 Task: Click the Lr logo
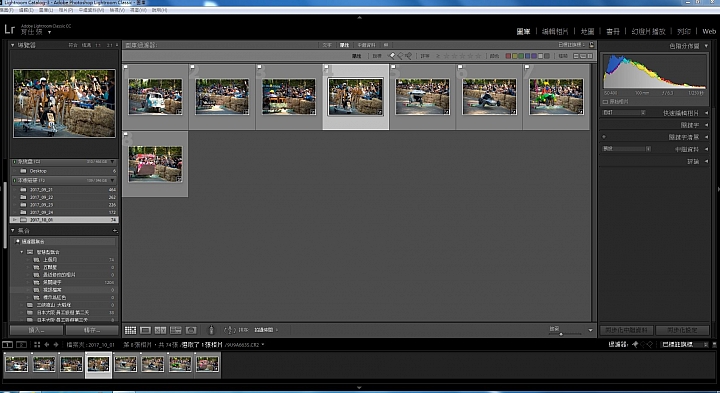(x=10, y=30)
